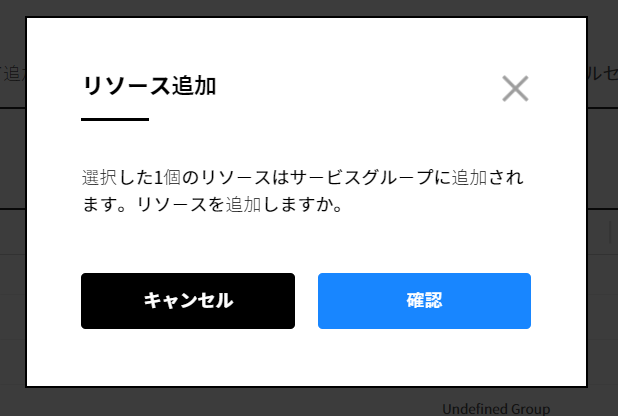Confirm adding resource with 確認 button
This screenshot has height=416, width=618.
(424, 301)
